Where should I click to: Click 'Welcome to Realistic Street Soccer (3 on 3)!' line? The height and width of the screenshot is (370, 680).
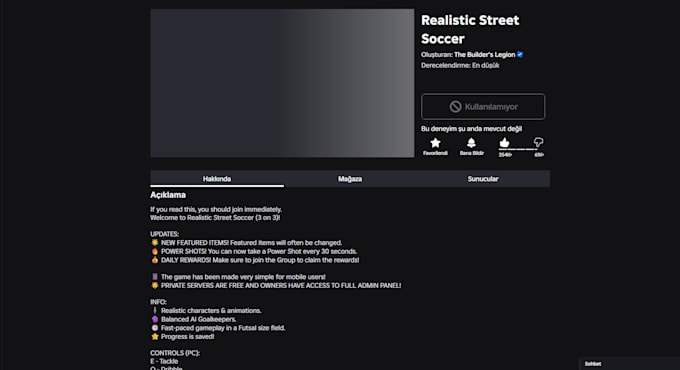(215, 218)
